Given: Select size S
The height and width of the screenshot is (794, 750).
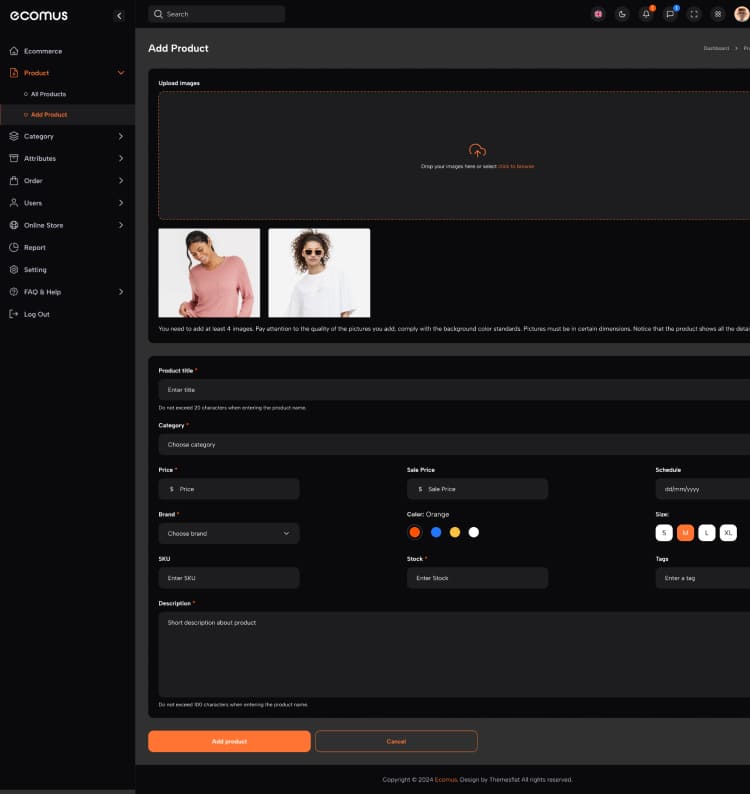Looking at the screenshot, I should [x=664, y=533].
